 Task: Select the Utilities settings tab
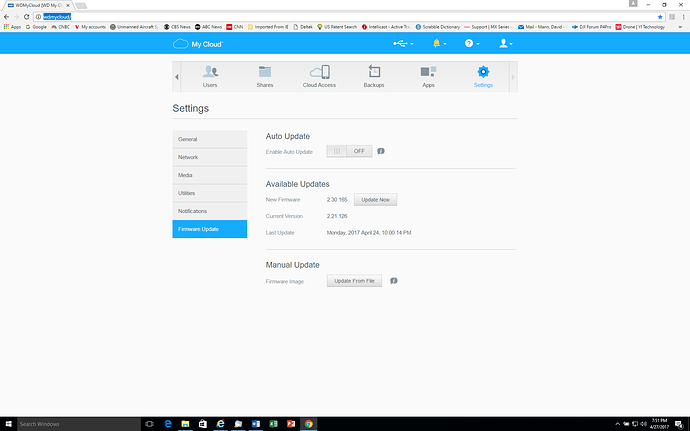(x=210, y=193)
